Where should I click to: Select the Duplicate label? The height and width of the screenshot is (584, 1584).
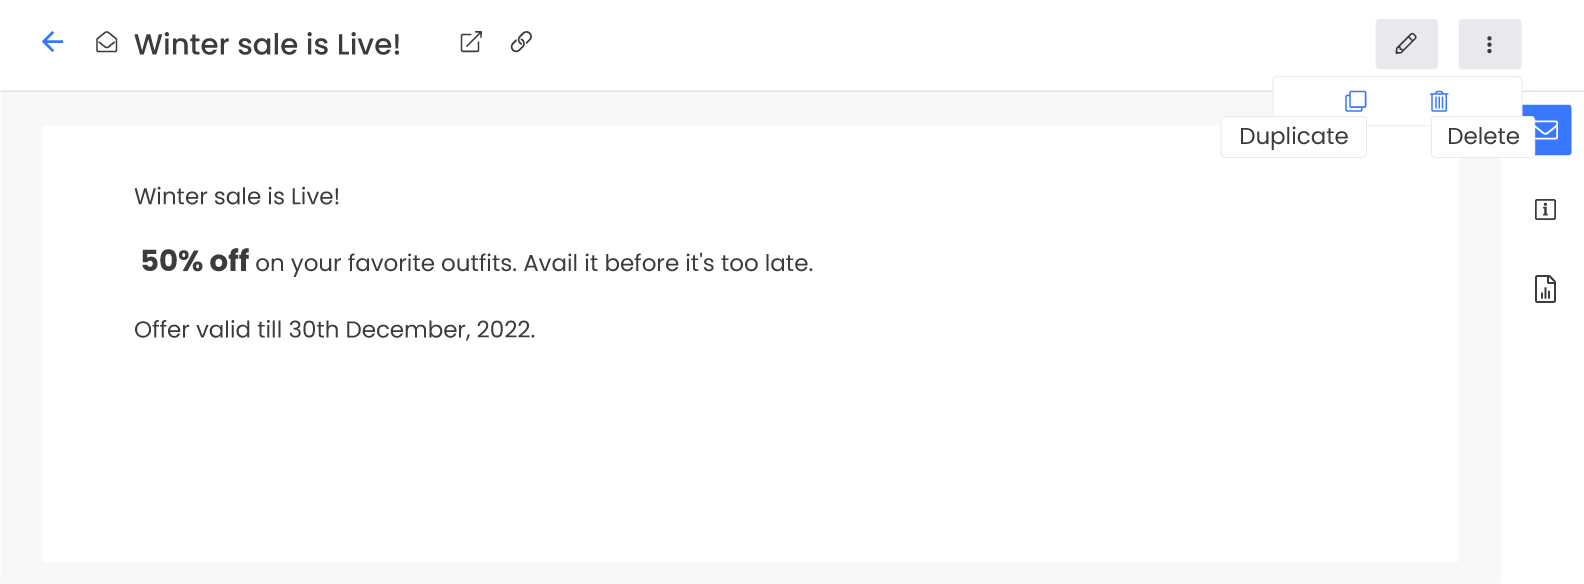coord(1293,137)
